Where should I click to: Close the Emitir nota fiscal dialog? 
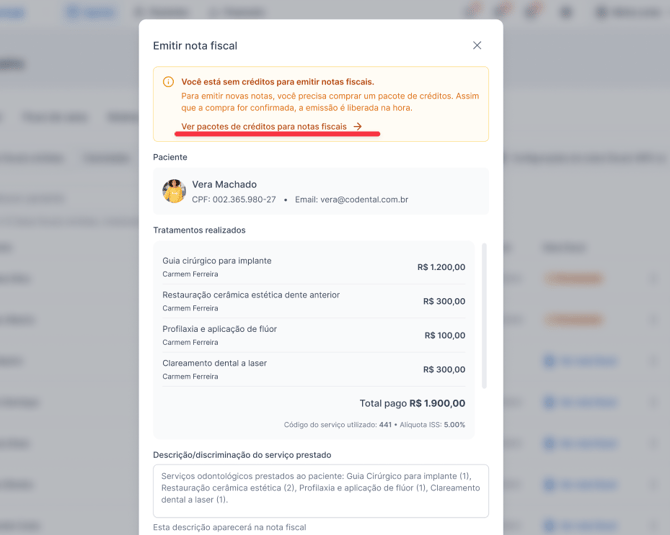coord(477,45)
